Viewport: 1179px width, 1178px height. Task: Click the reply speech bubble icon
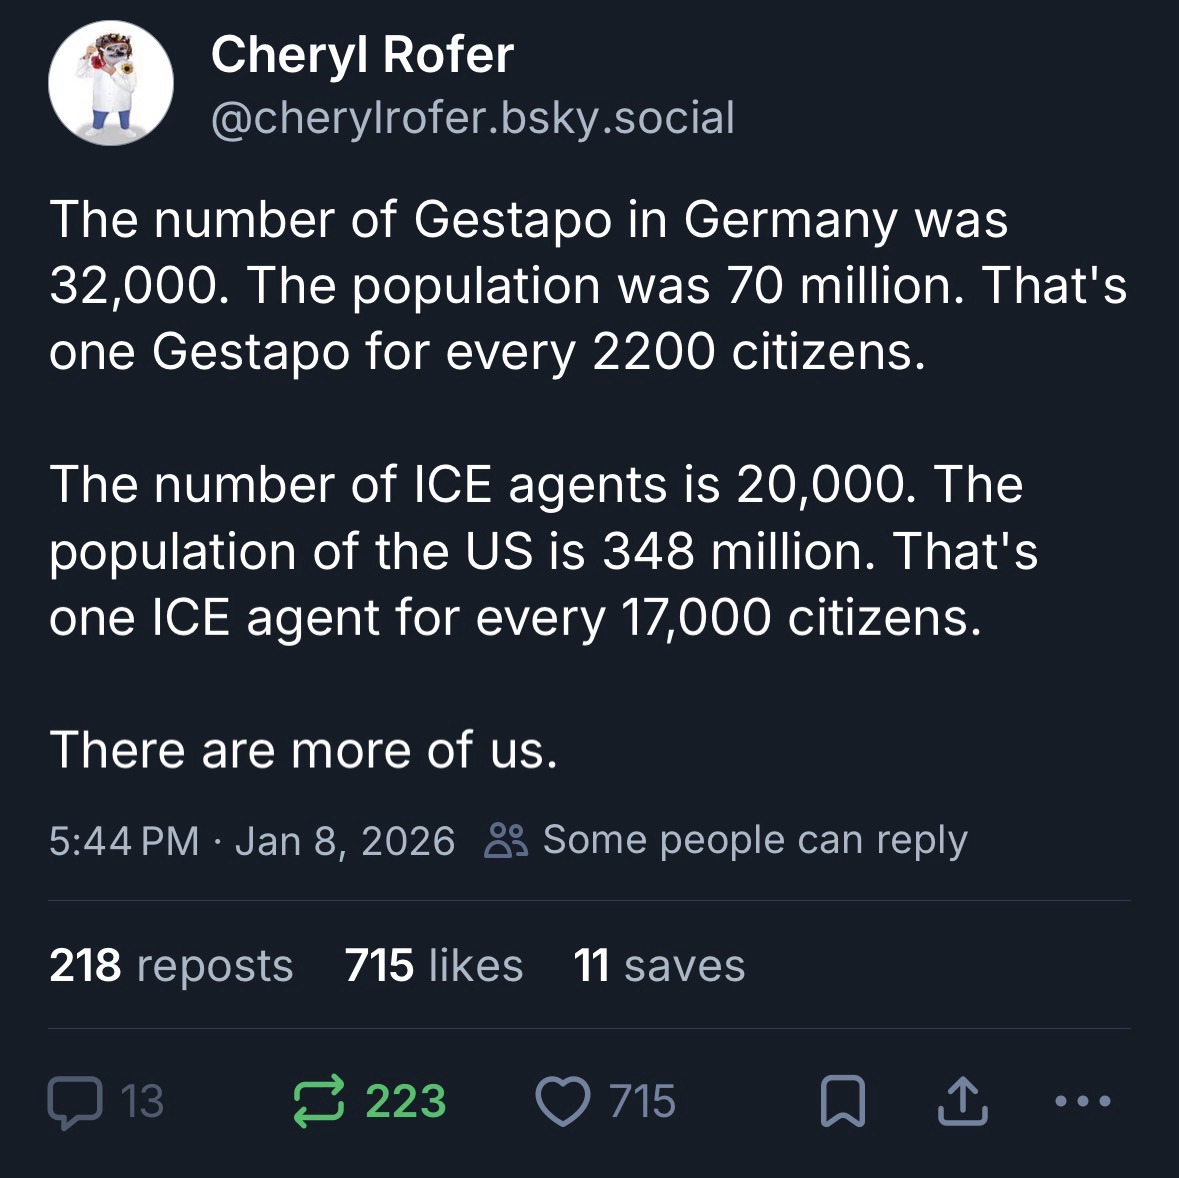(75, 1102)
